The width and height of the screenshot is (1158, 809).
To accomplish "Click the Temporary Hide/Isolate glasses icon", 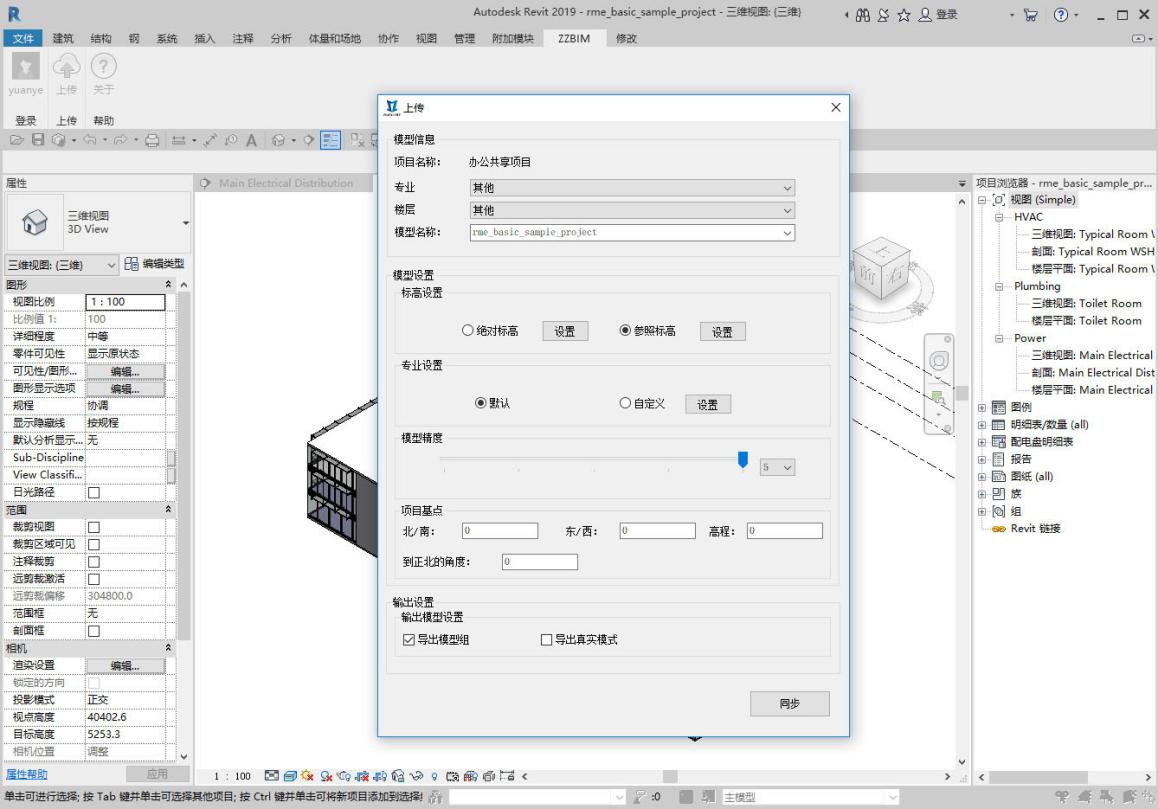I will [417, 776].
